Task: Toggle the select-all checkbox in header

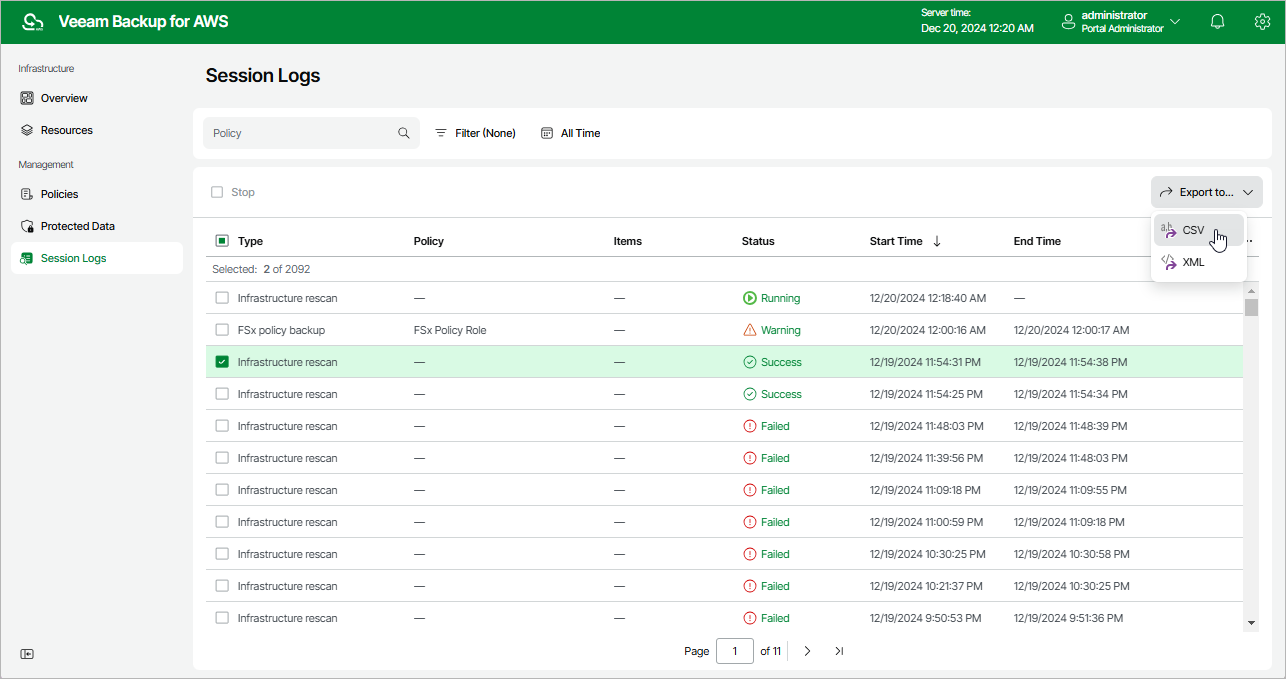Action: (x=222, y=241)
